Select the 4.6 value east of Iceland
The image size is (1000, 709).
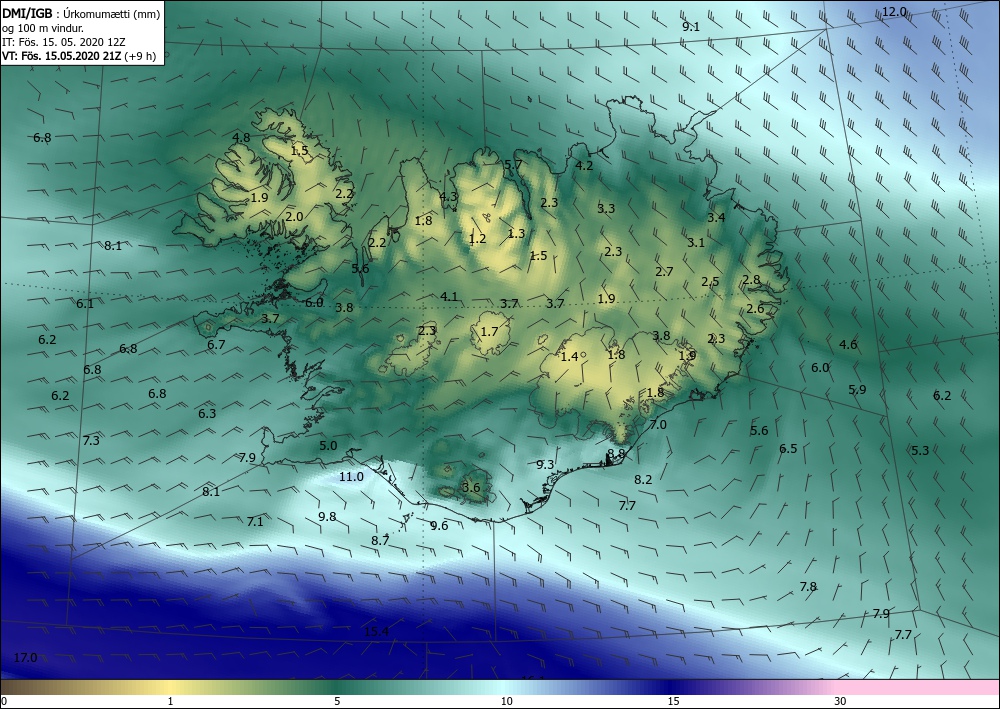click(848, 345)
